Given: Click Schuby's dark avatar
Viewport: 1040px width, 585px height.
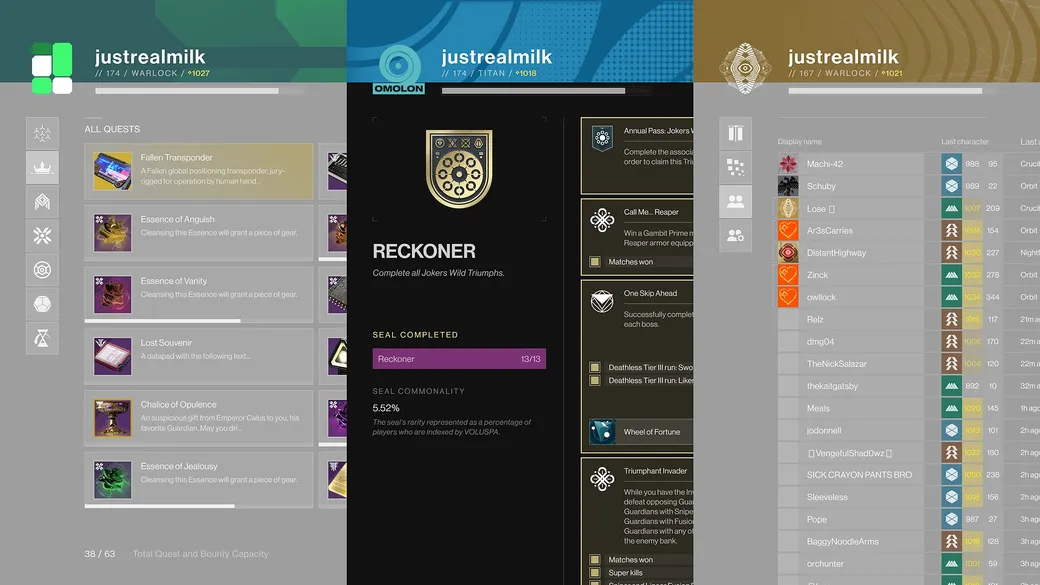Looking at the screenshot, I should pyautogui.click(x=788, y=186).
